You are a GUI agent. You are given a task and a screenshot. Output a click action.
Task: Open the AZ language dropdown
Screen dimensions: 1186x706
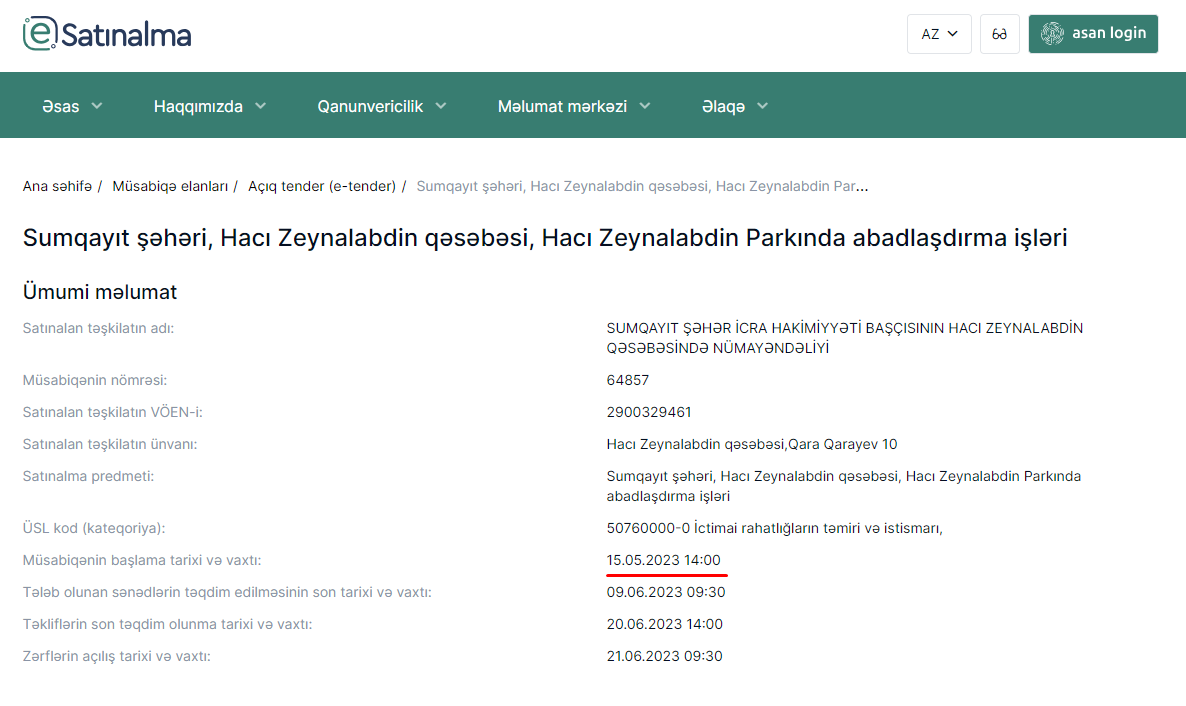click(x=939, y=34)
